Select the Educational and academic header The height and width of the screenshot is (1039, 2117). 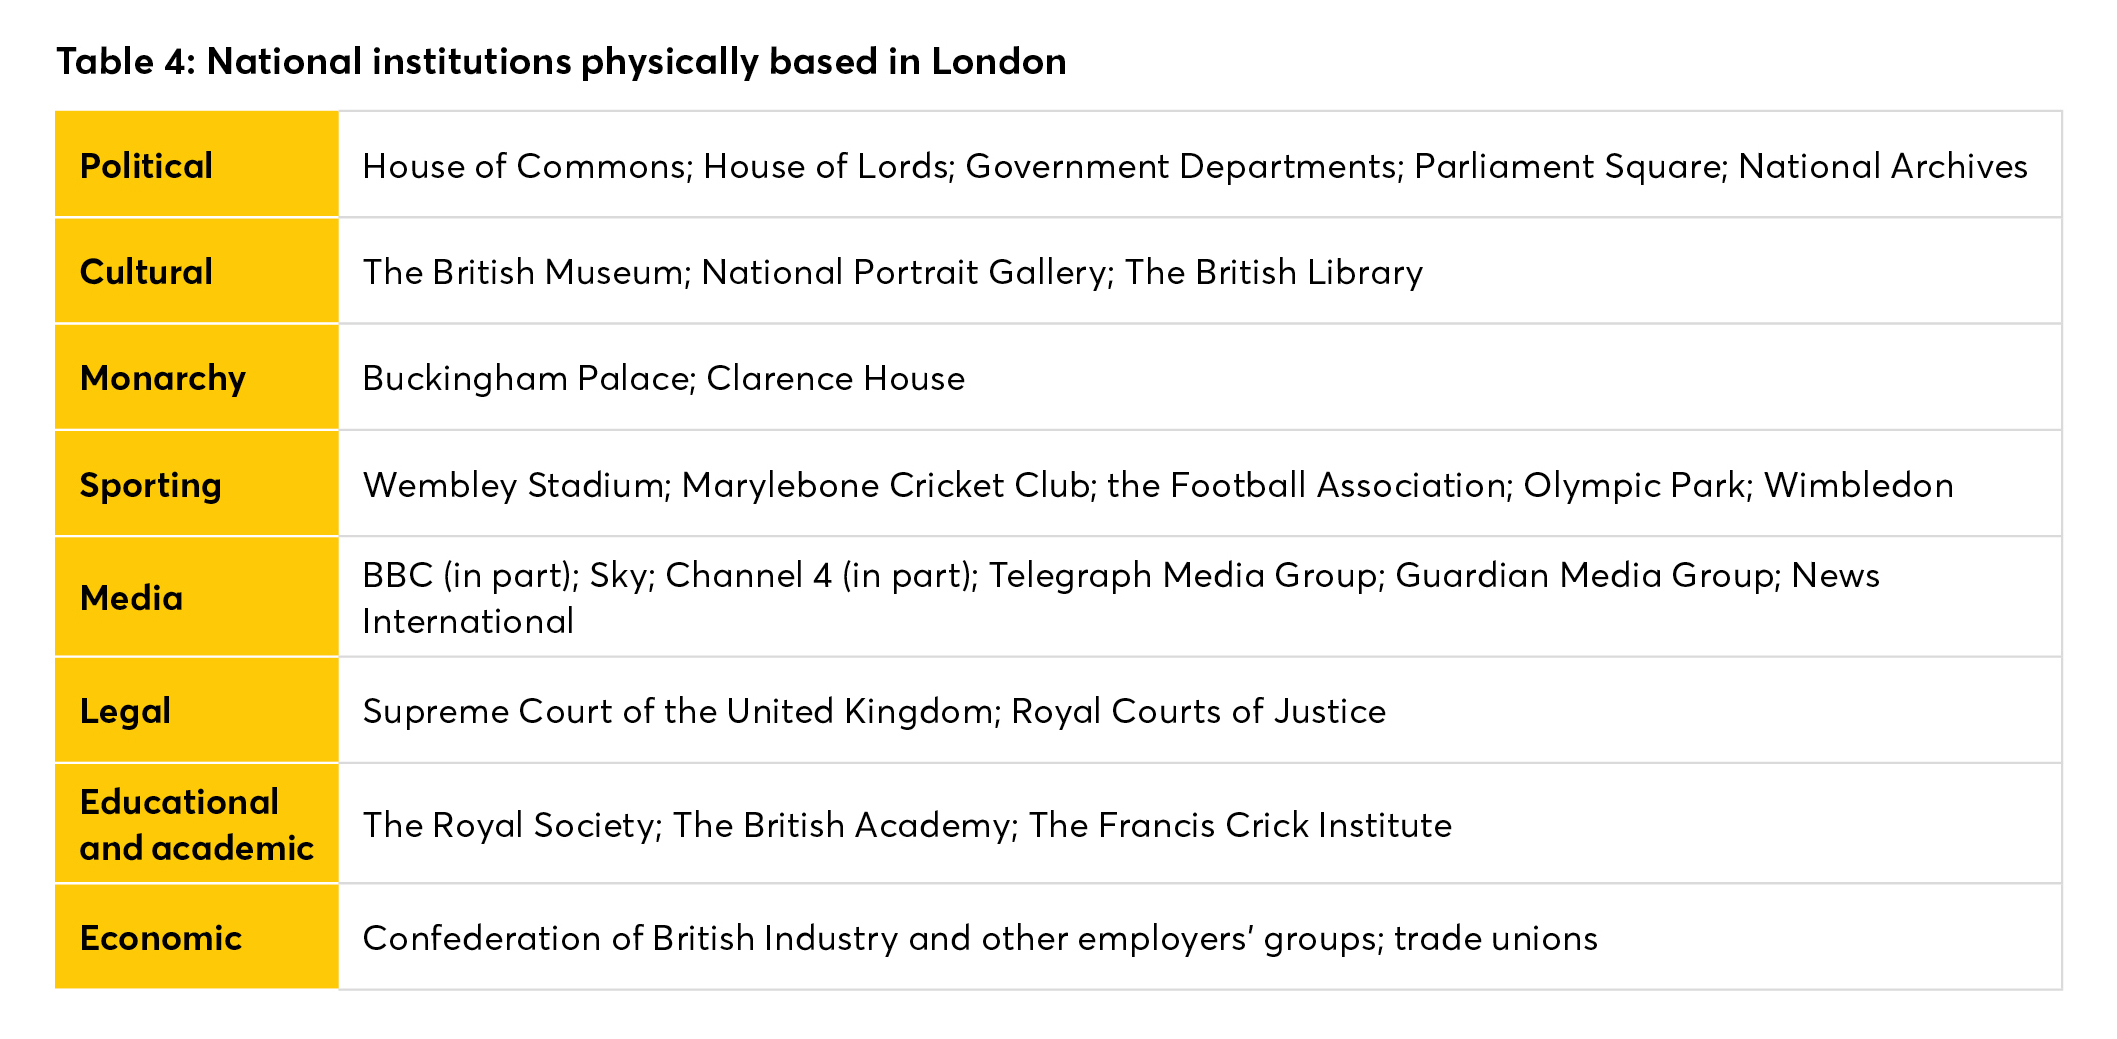[x=196, y=825]
